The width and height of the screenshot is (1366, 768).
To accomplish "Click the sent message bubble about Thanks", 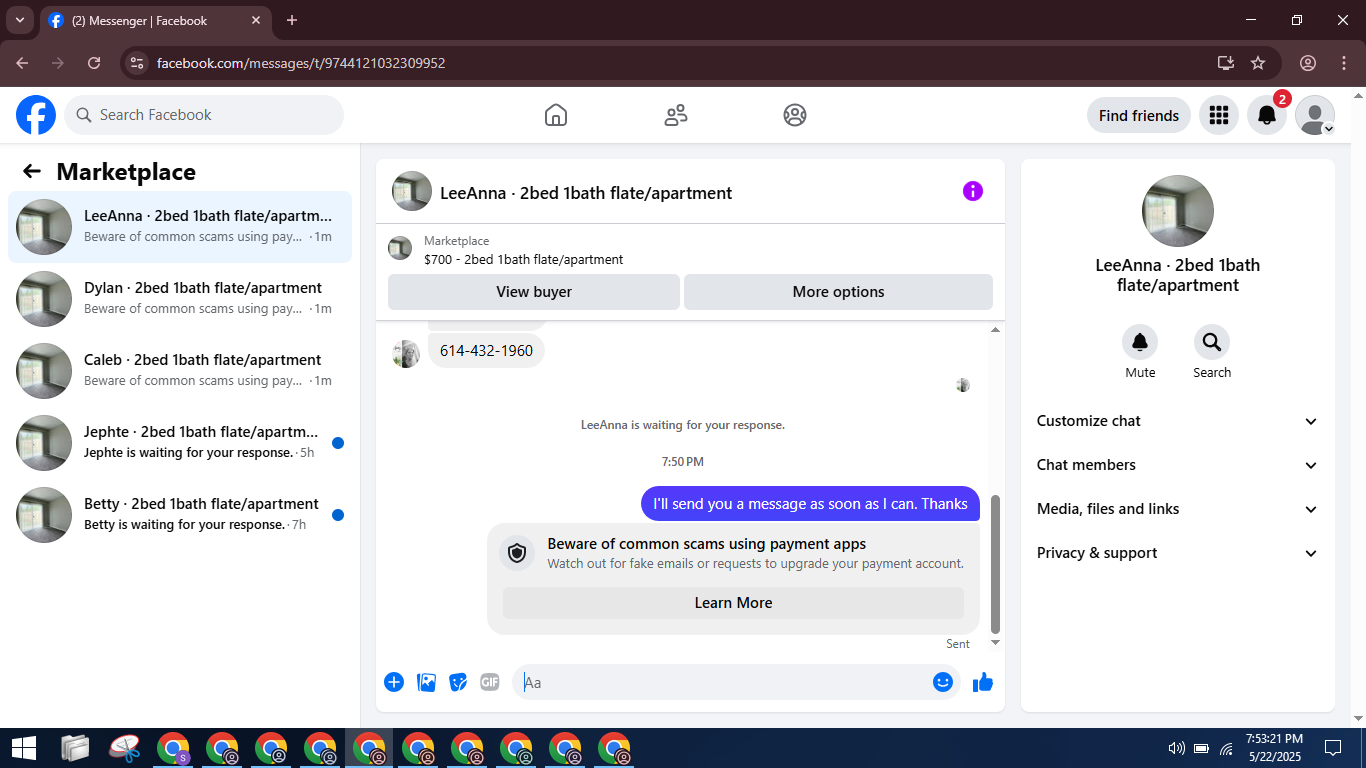I will [x=810, y=504].
